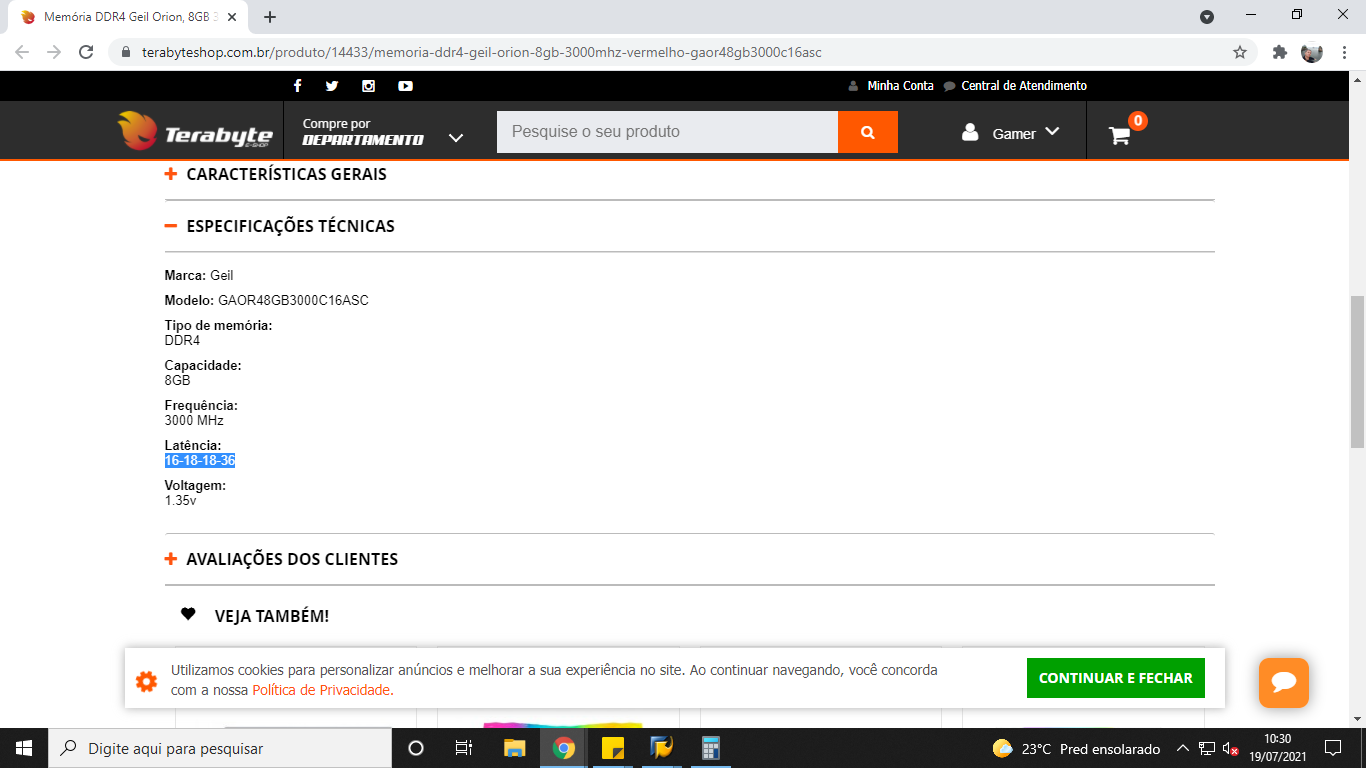Open Compre por Departamento dropdown
1366x768 pixels.
[382, 132]
